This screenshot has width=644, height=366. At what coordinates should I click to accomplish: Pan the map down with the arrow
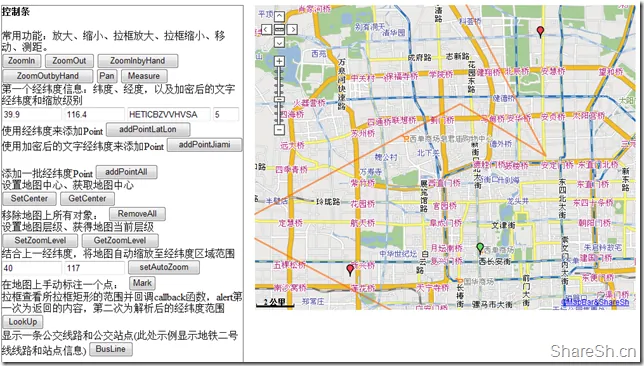pos(279,42)
